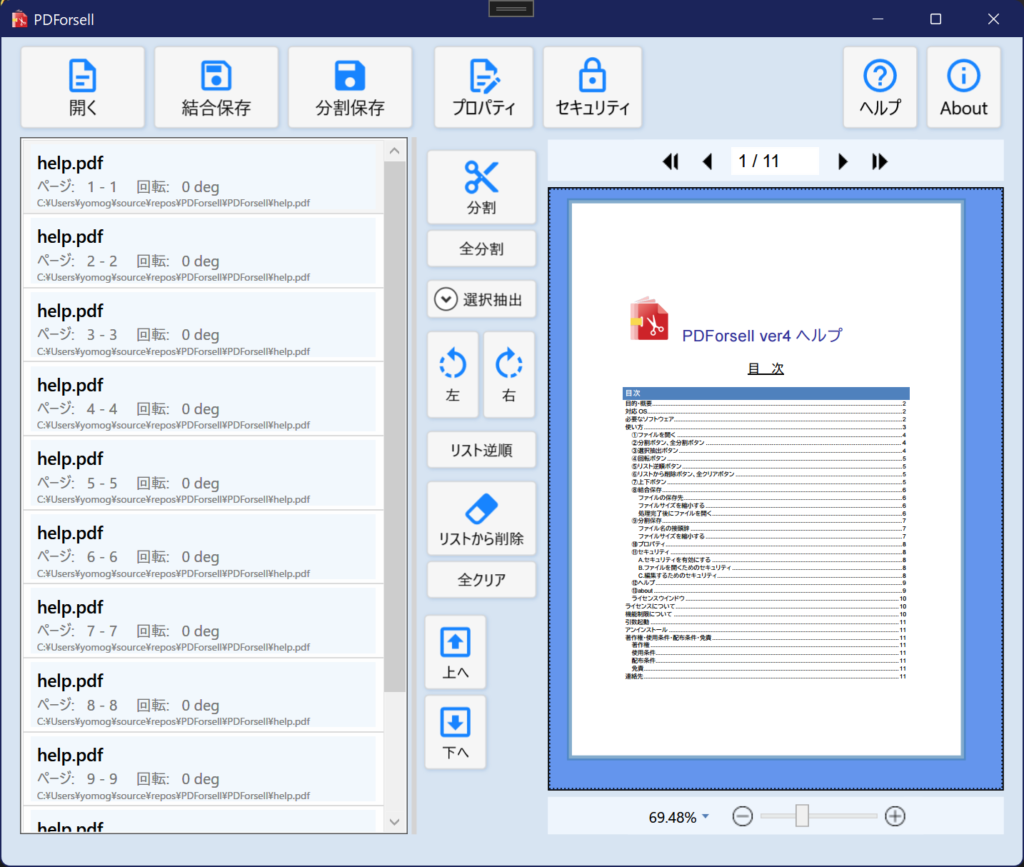This screenshot has height=867, width=1024.
Task: Click the リストから削除 eraser button
Action: click(x=481, y=519)
